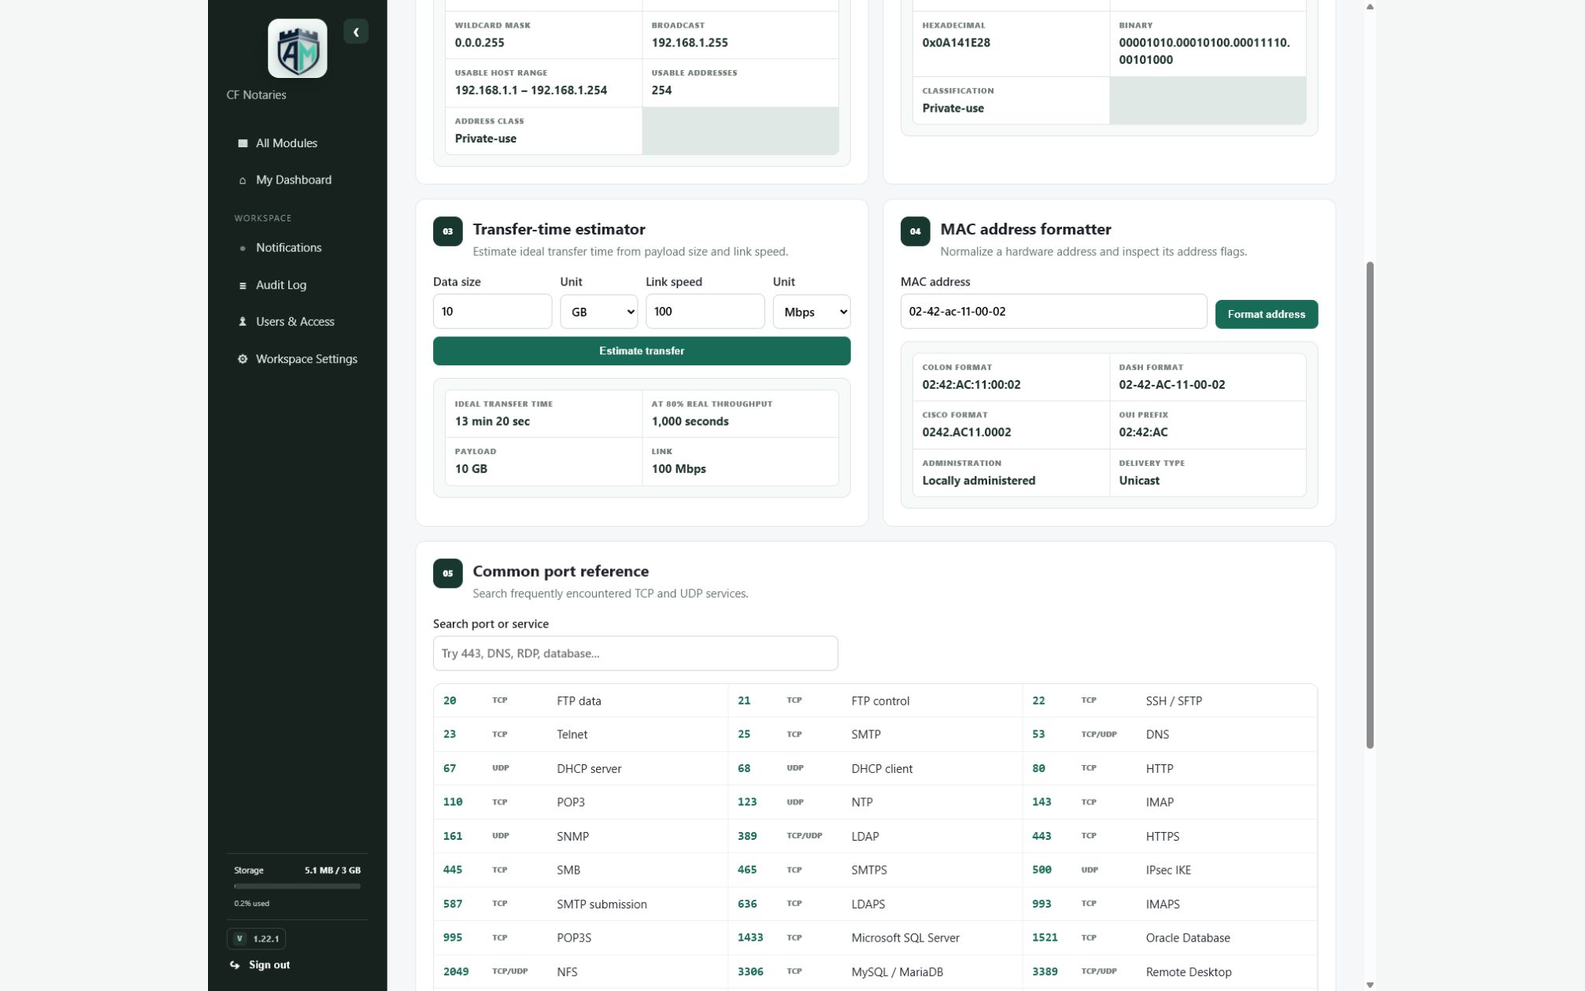The height and width of the screenshot is (991, 1585).
Task: Click the Link speed input field
Action: pos(705,312)
